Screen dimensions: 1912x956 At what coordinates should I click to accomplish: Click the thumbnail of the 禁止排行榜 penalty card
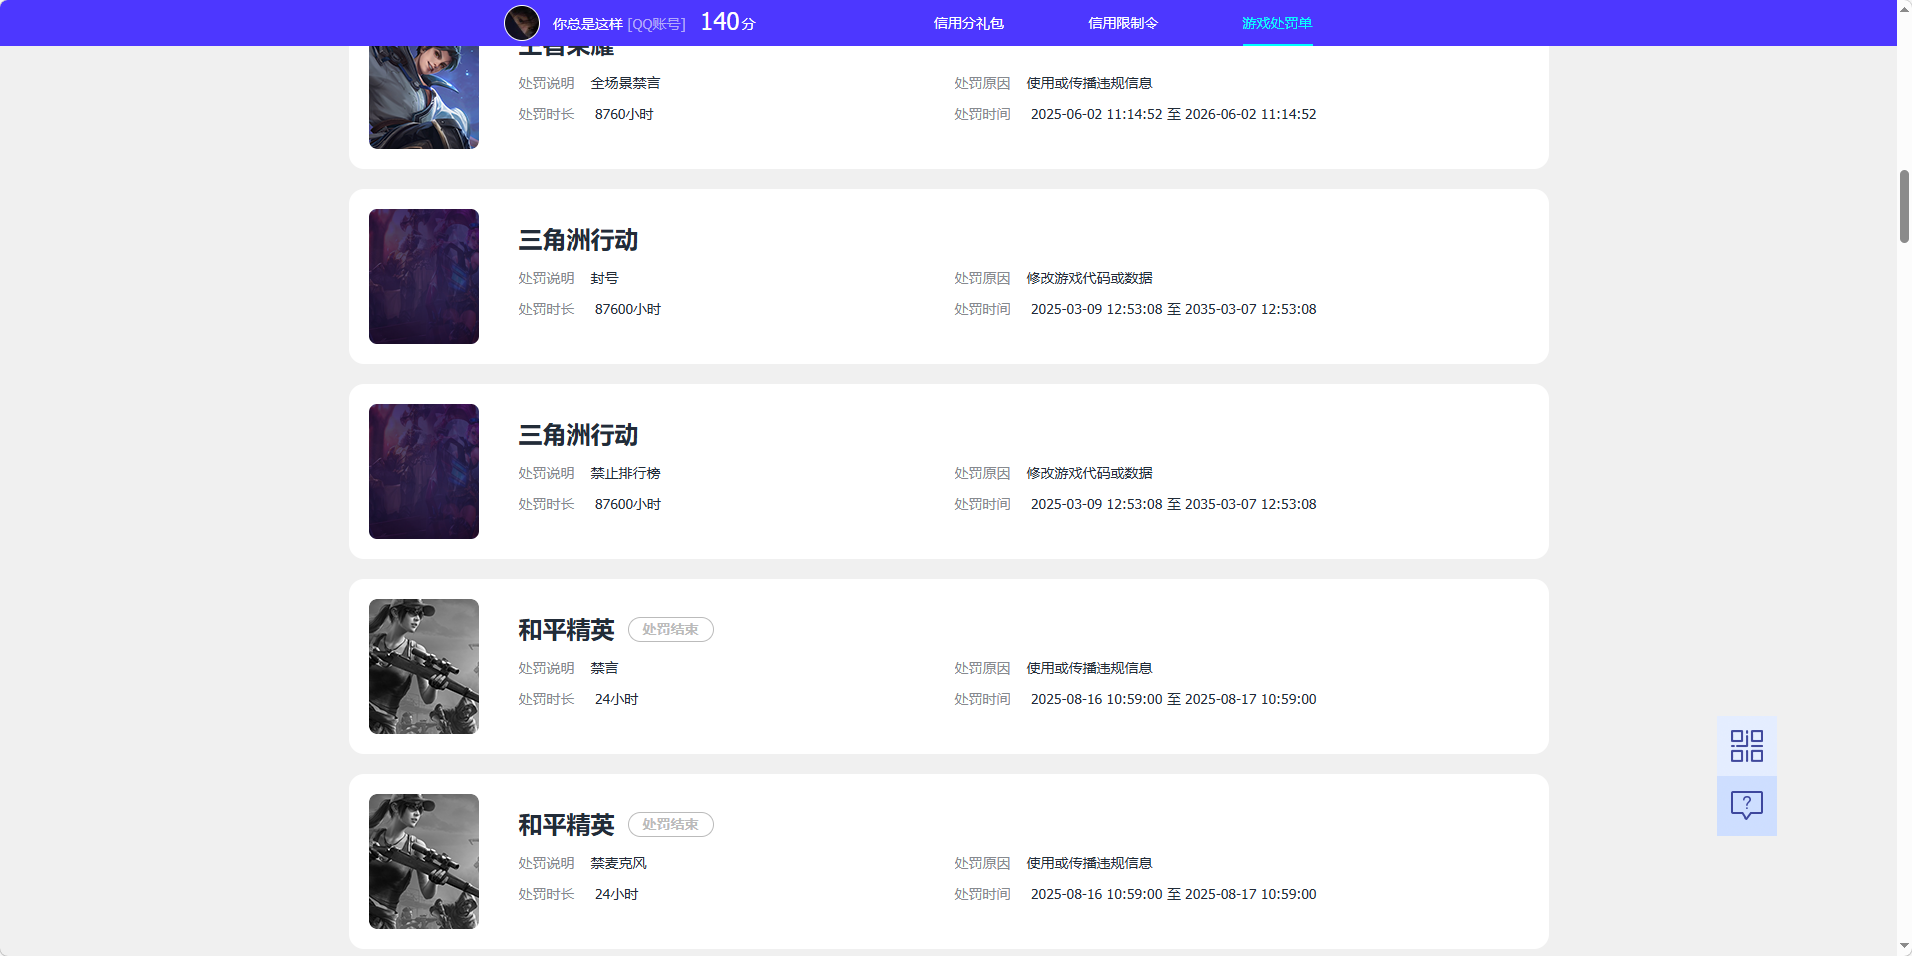click(423, 471)
